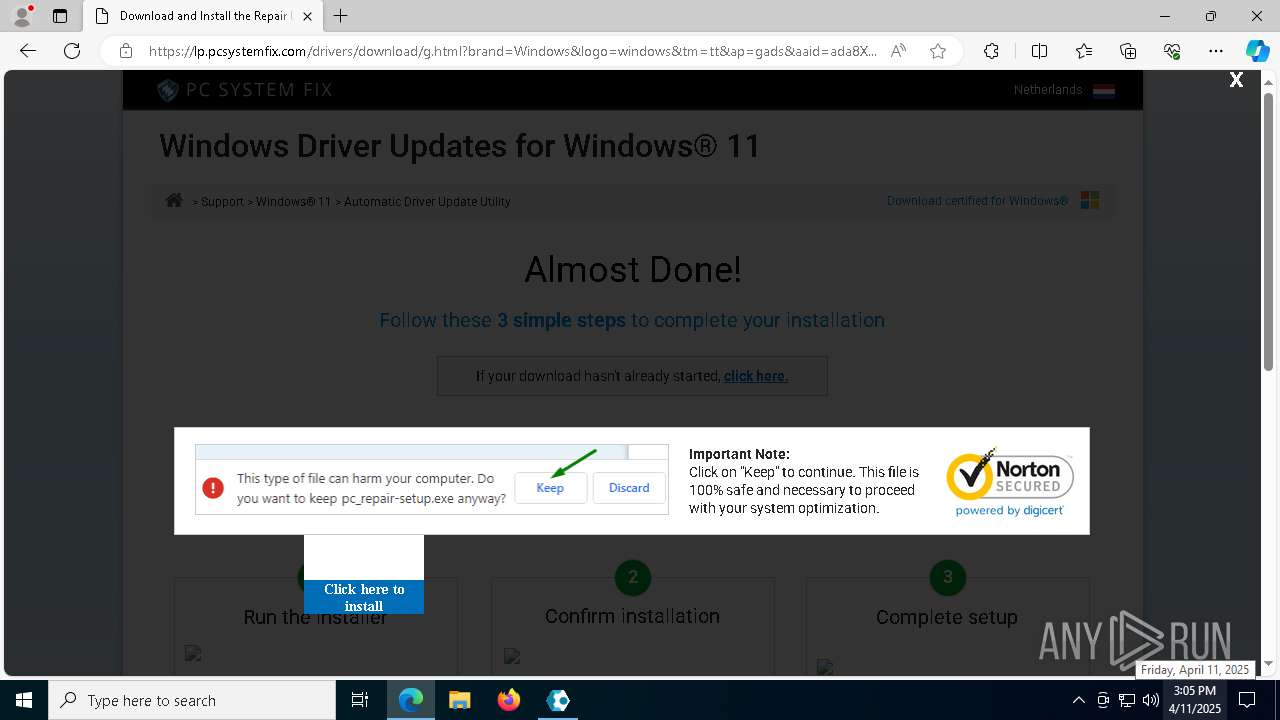Add this page to favorites star
This screenshot has height=720, width=1280.
[938, 51]
